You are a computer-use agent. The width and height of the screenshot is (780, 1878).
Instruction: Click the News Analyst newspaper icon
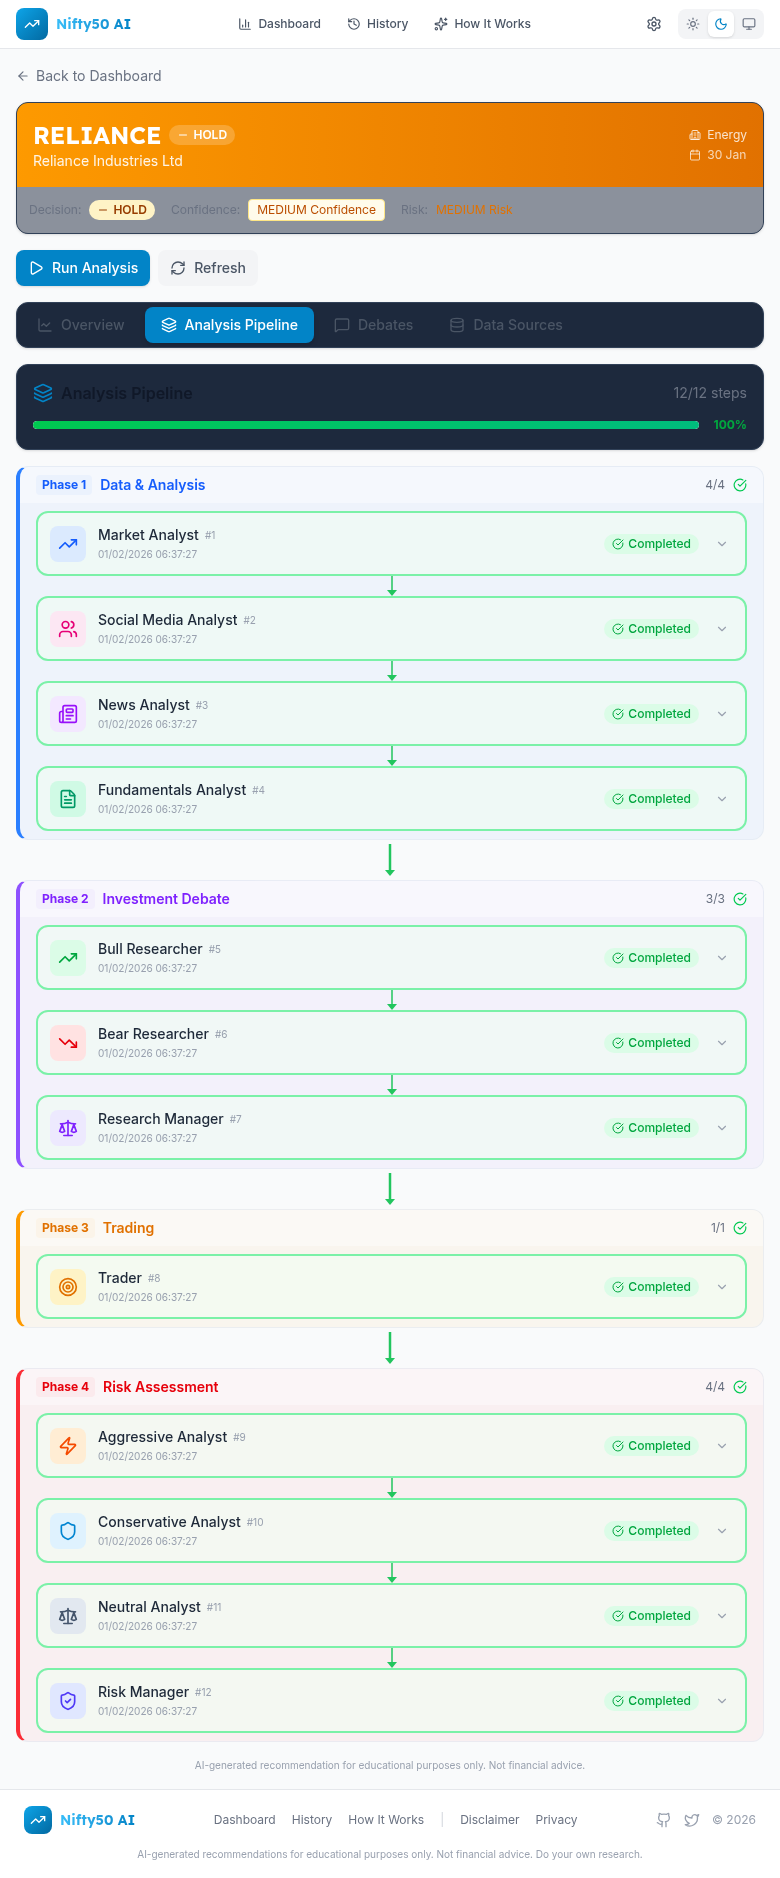click(68, 714)
